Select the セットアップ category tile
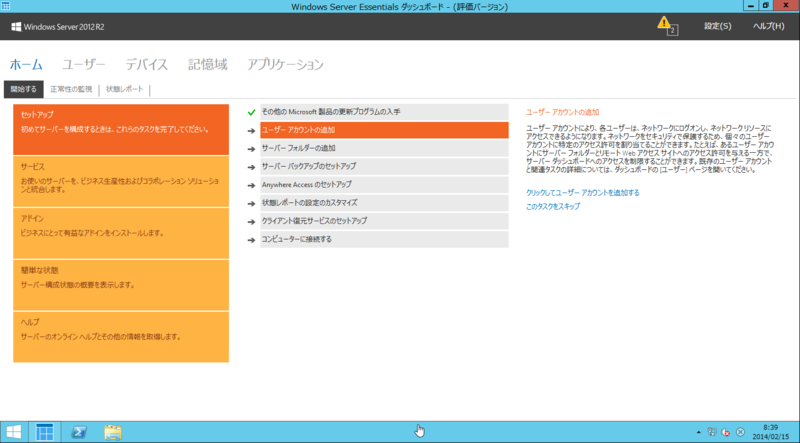 [121, 130]
